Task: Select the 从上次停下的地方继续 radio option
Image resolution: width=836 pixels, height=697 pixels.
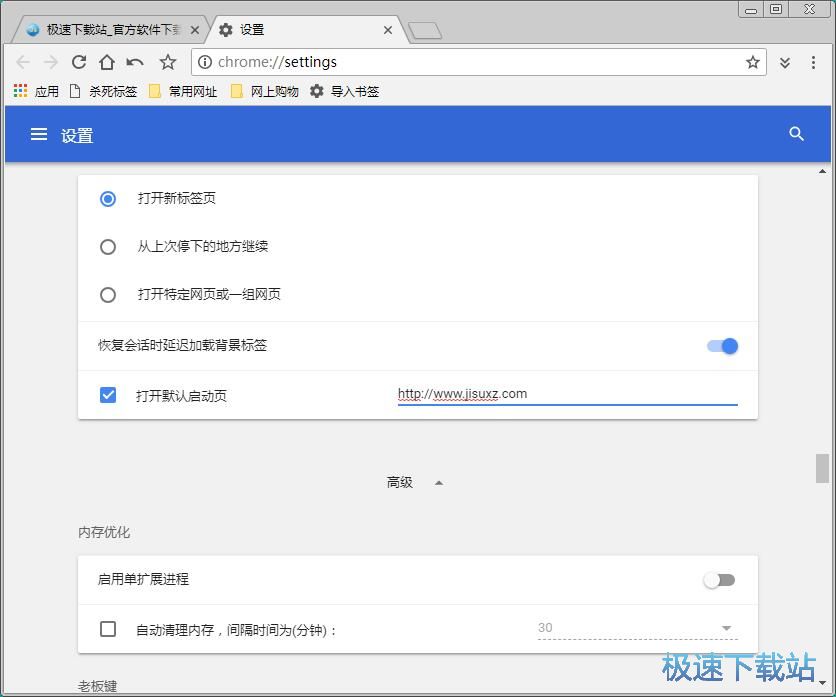Action: 108,247
